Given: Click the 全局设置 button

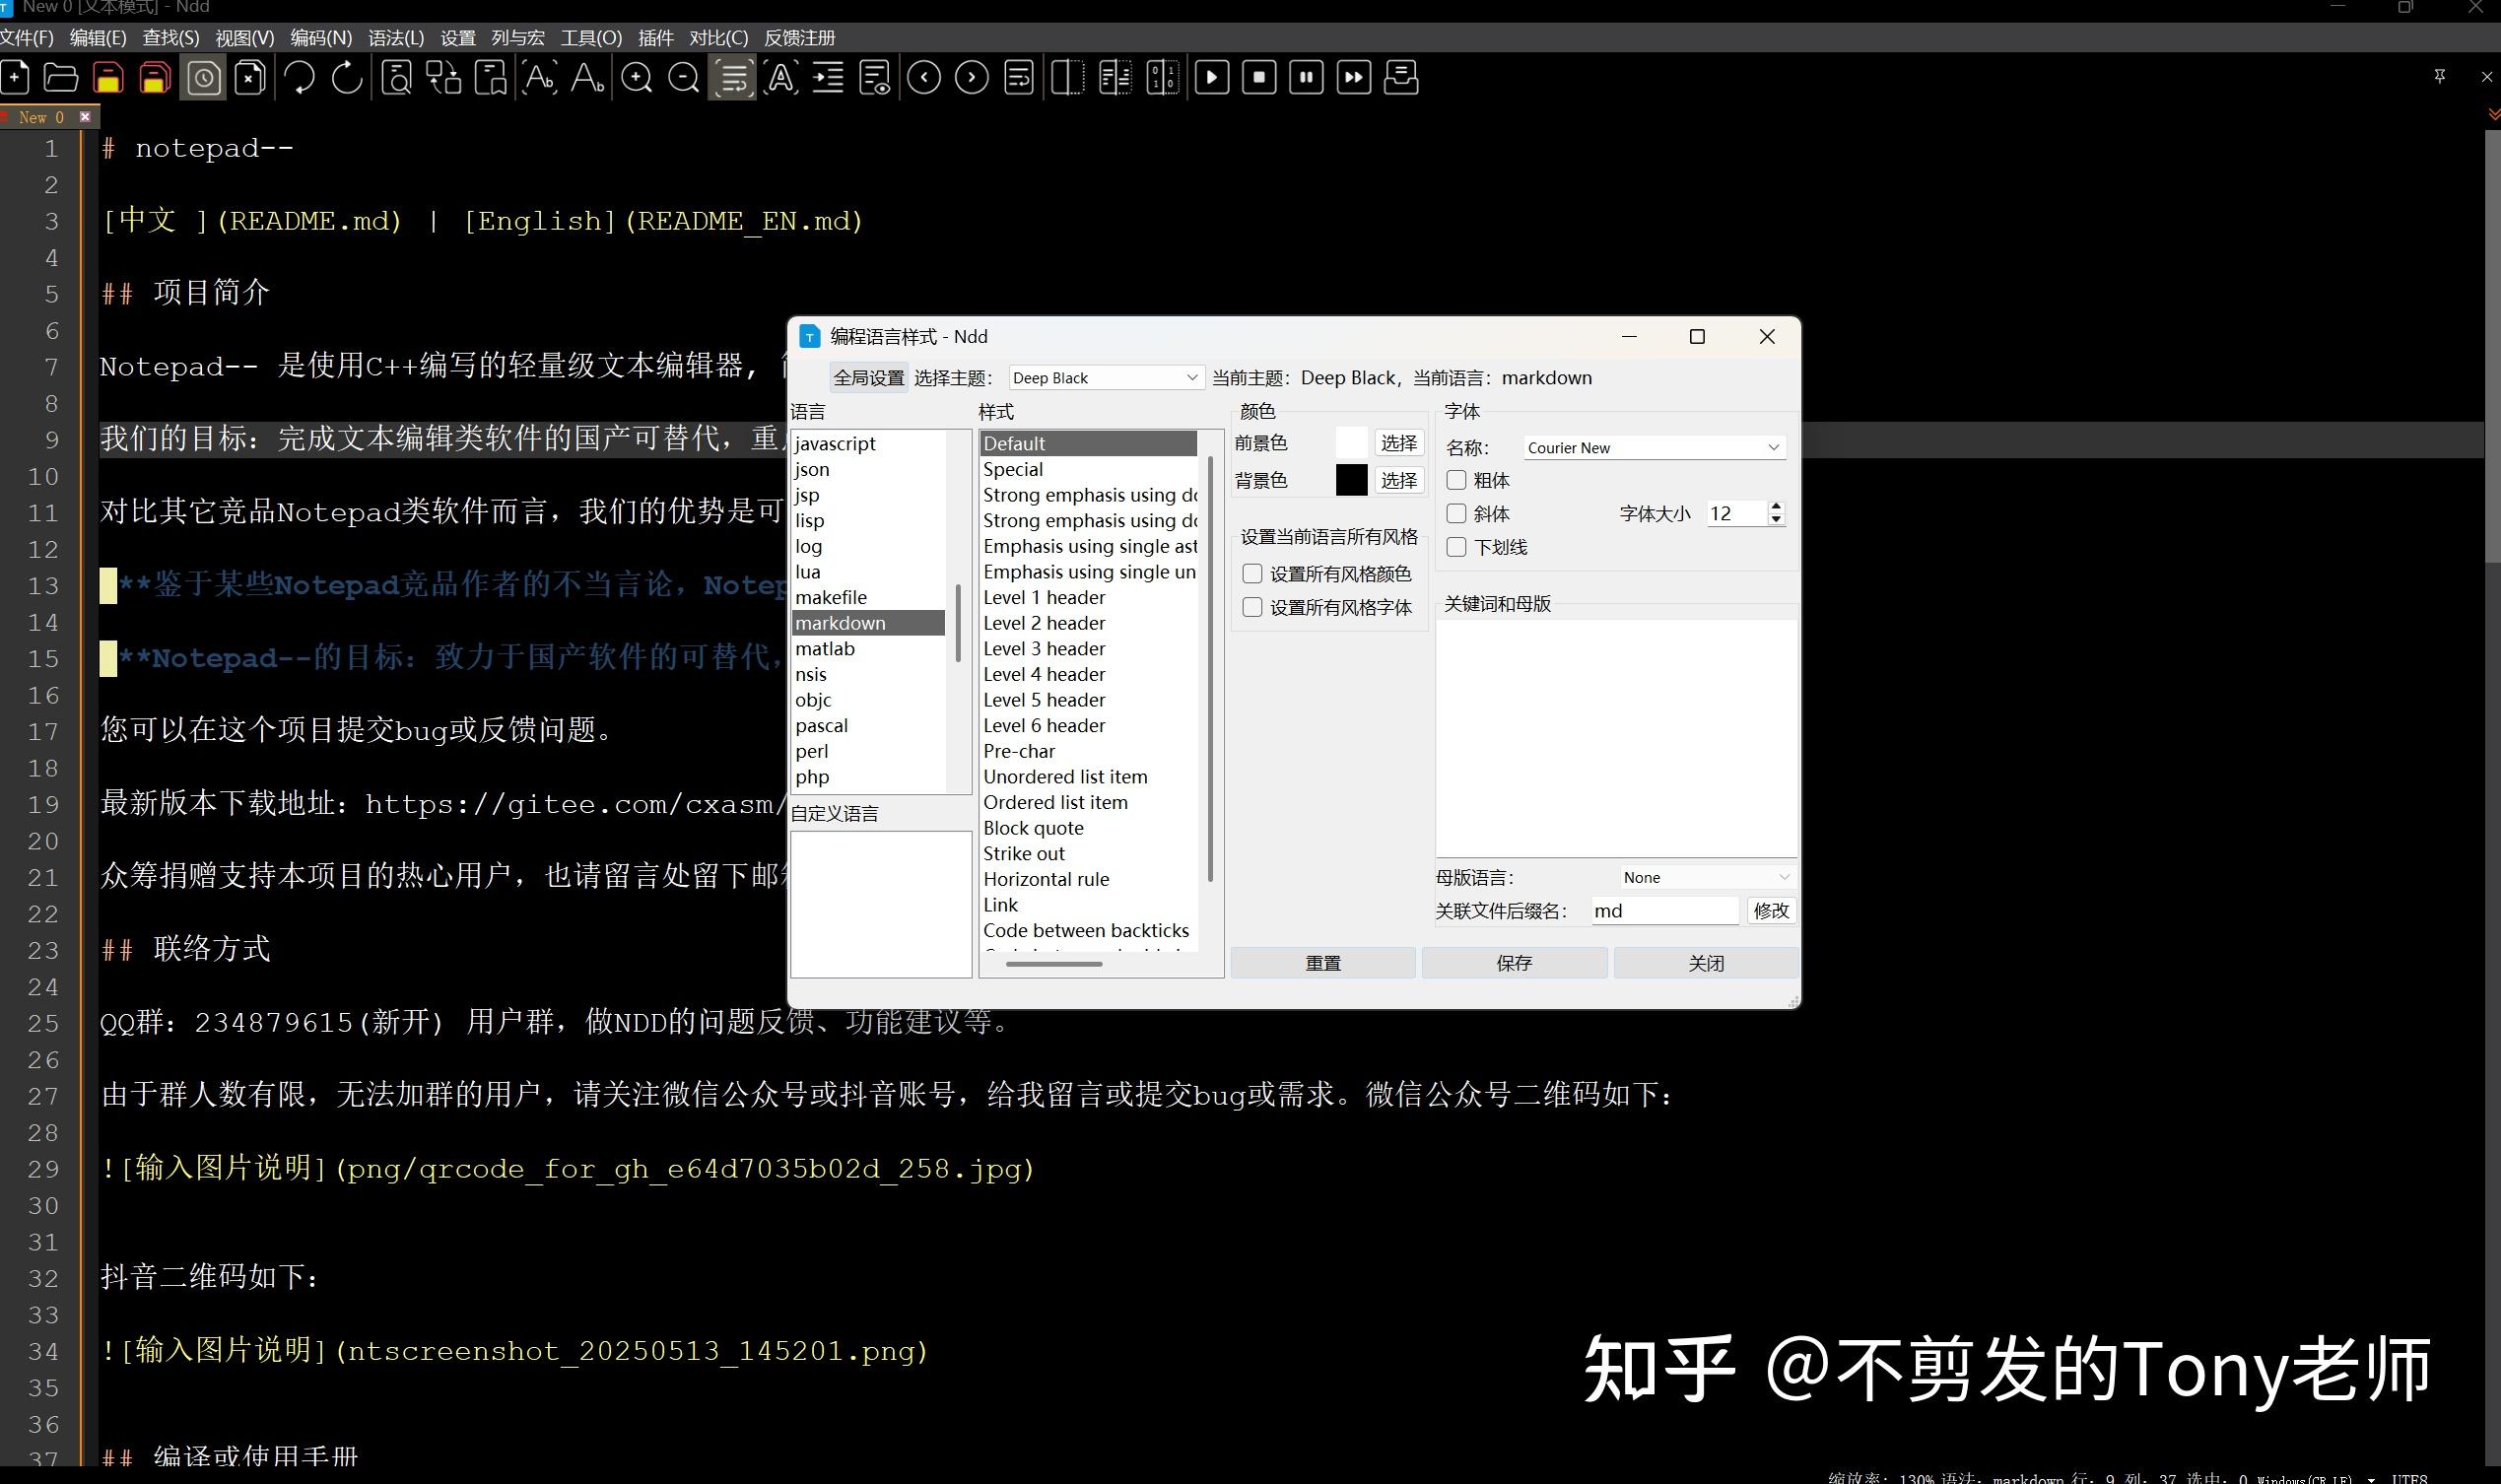Looking at the screenshot, I should (x=868, y=377).
